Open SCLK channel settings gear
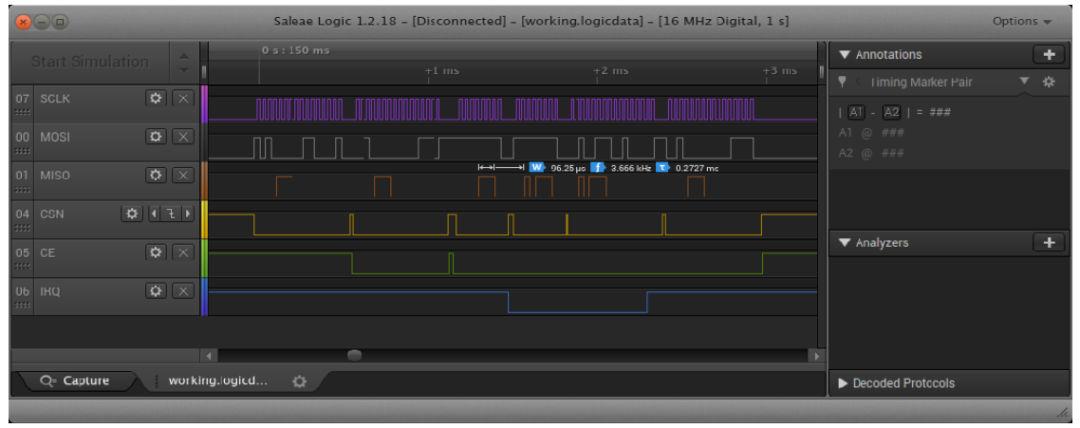The height and width of the screenshot is (428, 1080). click(156, 99)
